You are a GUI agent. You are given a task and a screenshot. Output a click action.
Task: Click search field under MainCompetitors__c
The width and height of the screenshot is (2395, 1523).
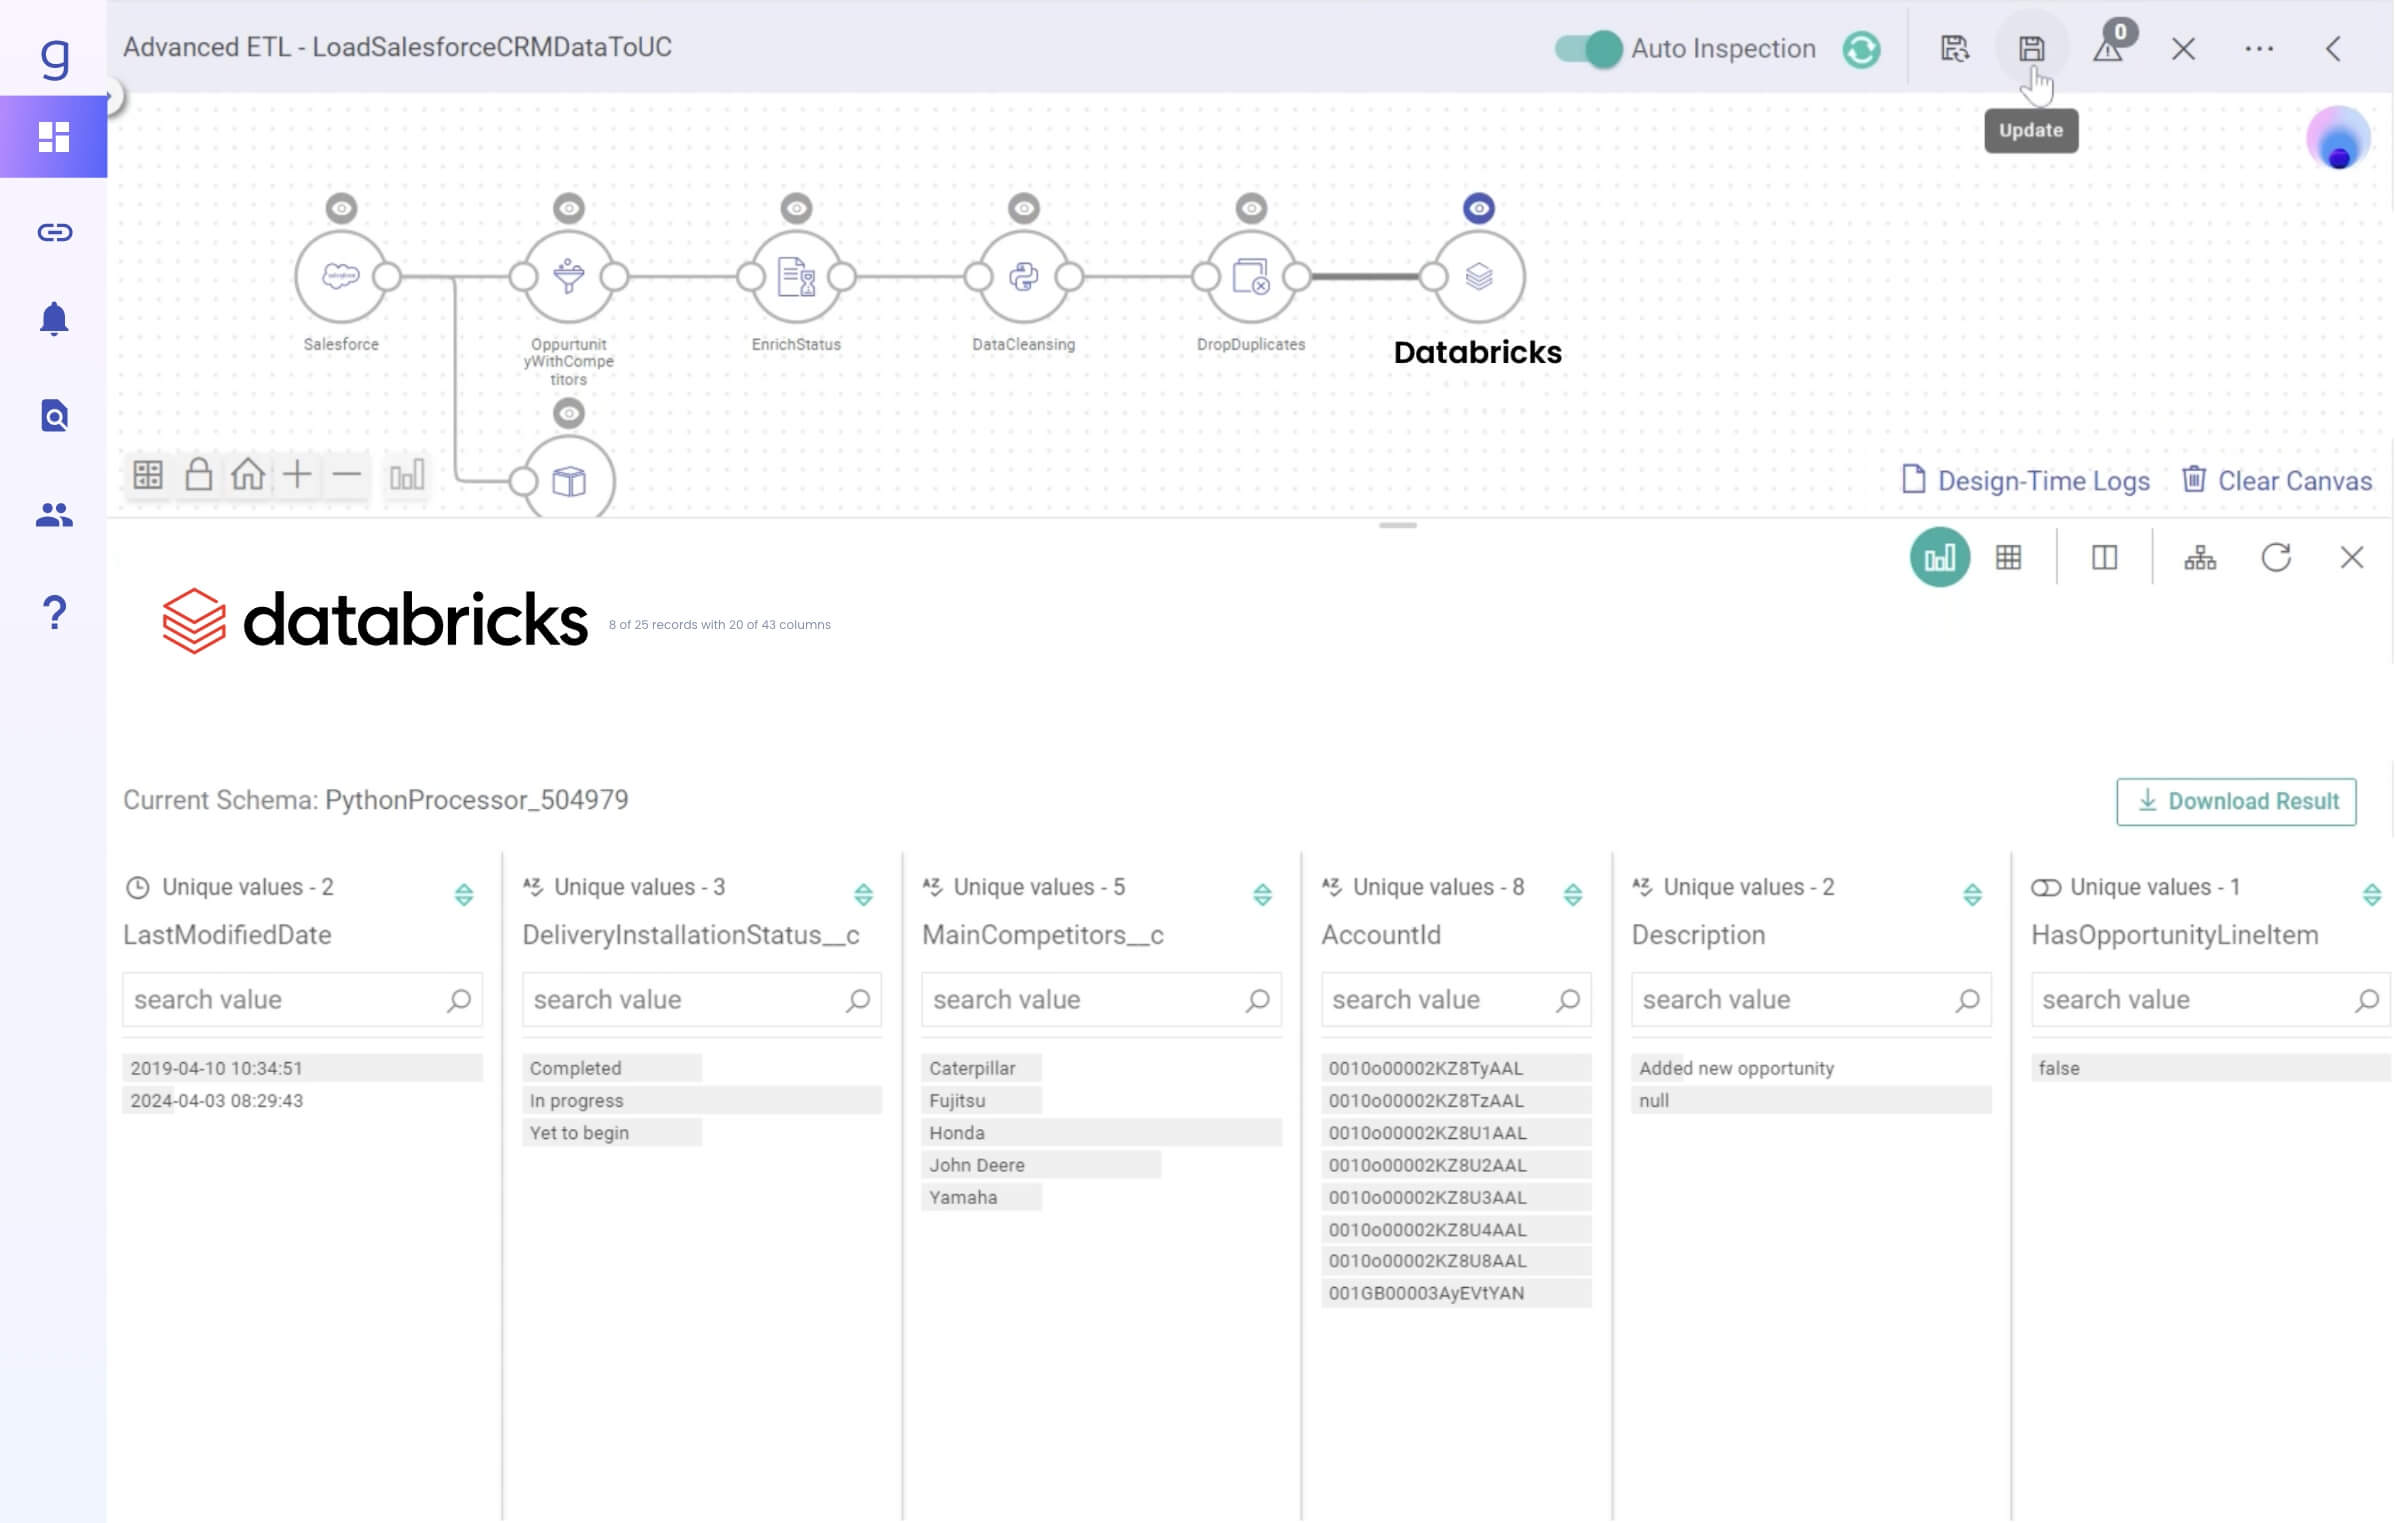click(1101, 999)
